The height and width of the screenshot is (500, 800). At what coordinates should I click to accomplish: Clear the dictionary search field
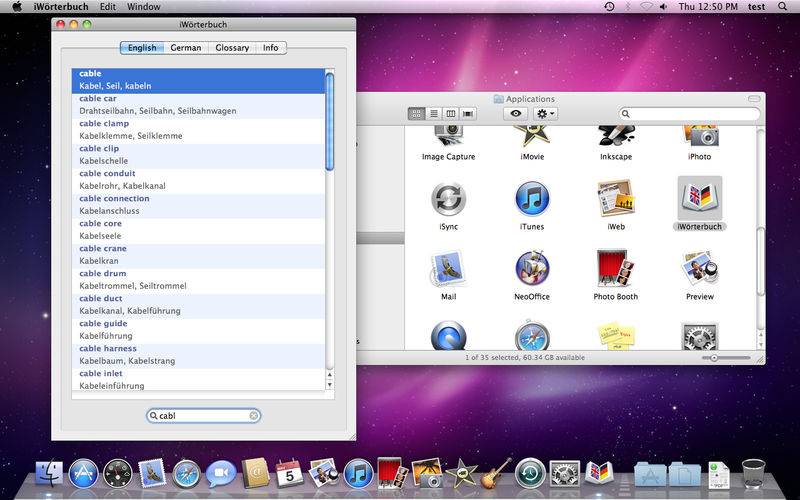click(x=254, y=416)
